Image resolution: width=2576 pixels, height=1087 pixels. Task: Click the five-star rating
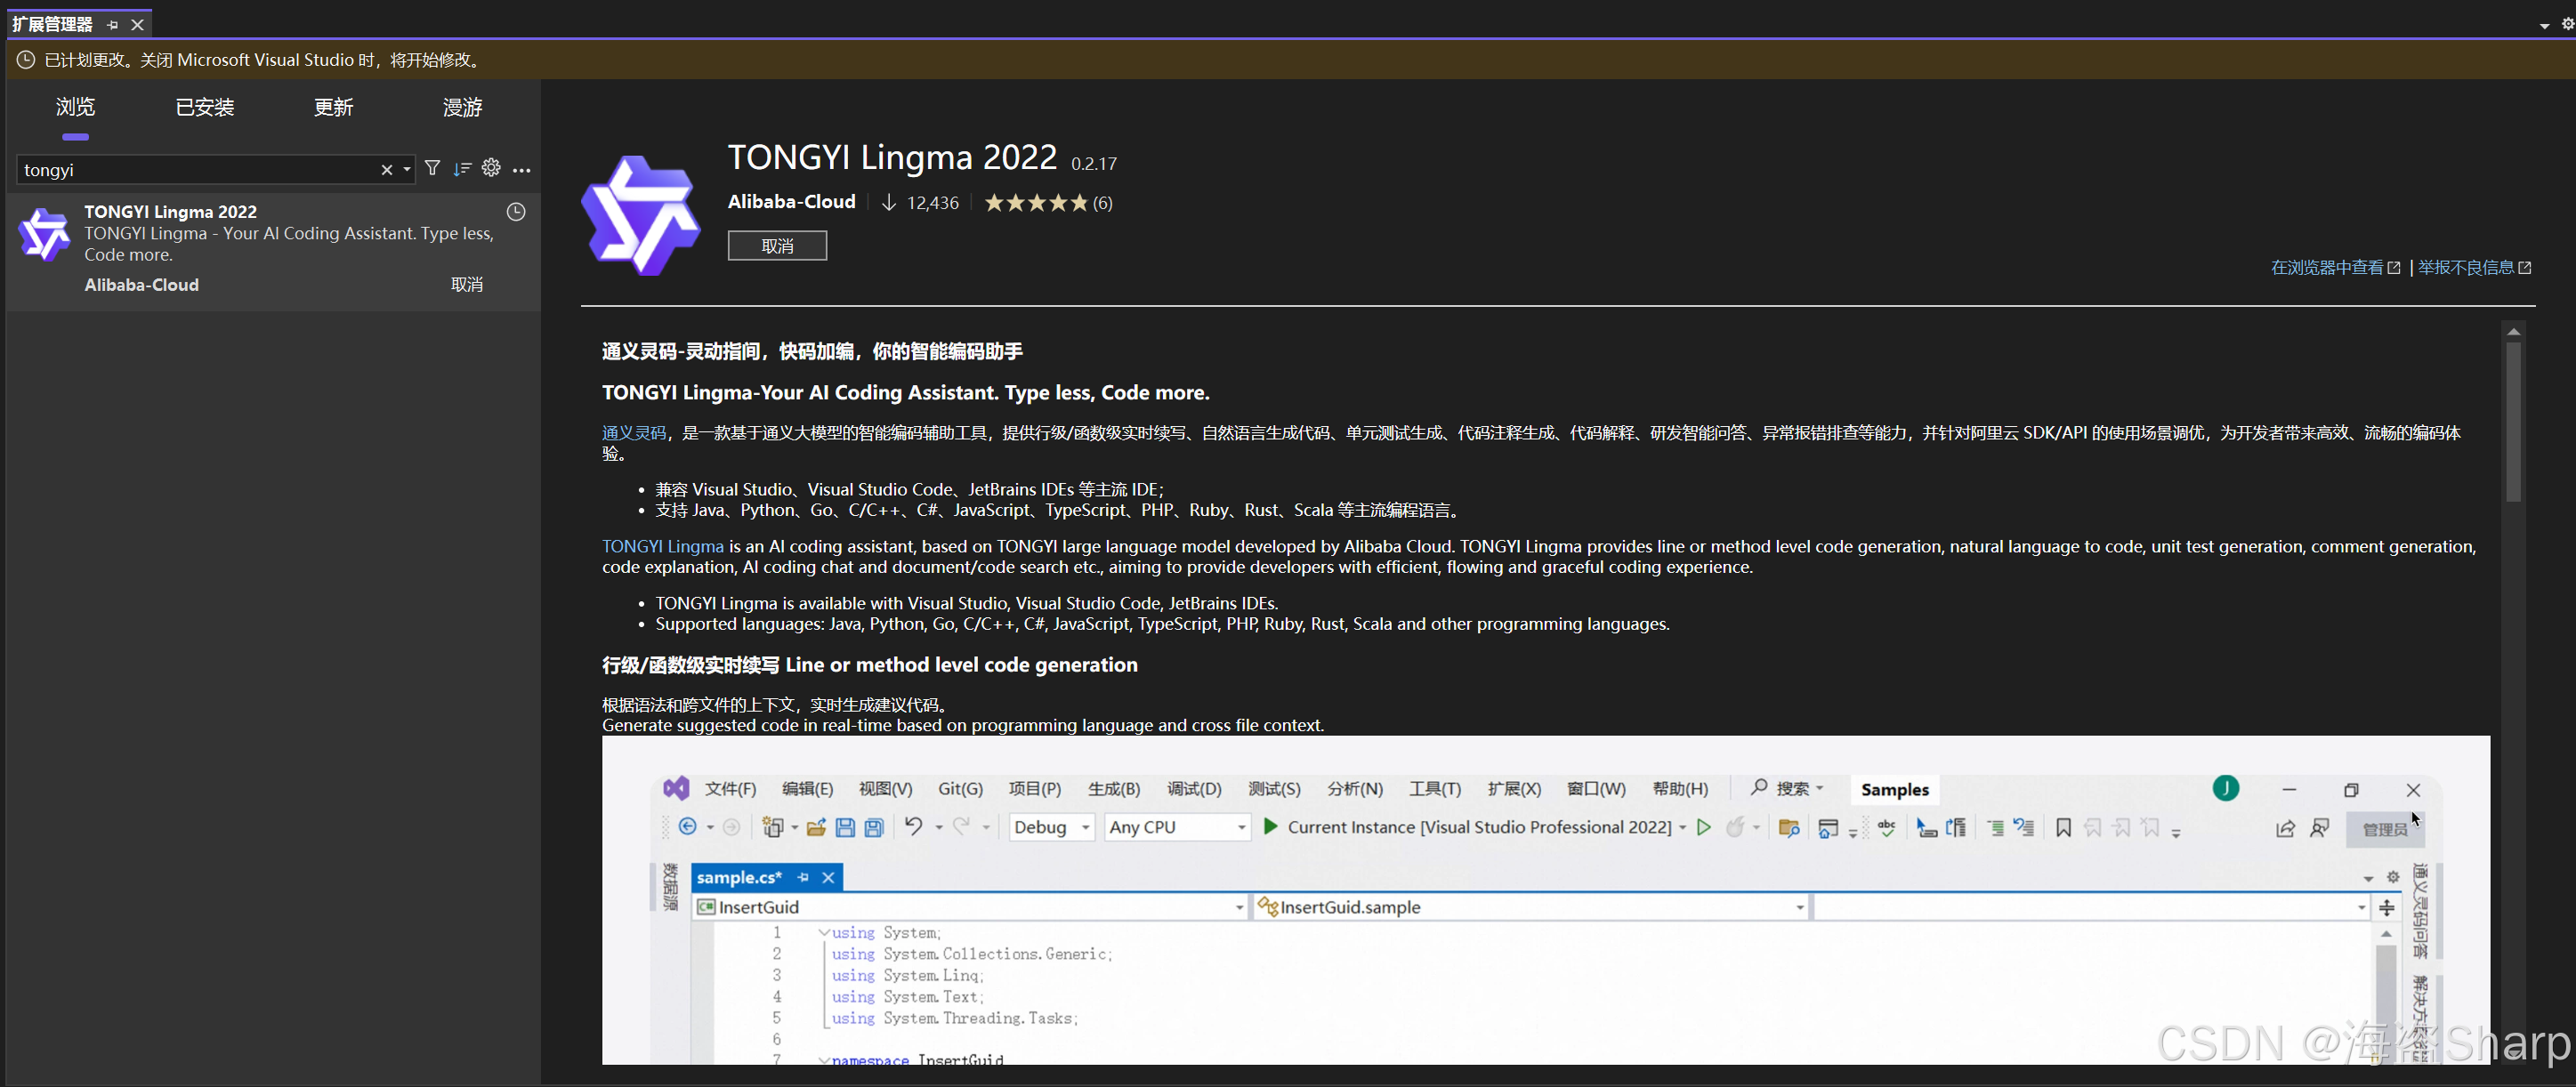coord(1036,203)
